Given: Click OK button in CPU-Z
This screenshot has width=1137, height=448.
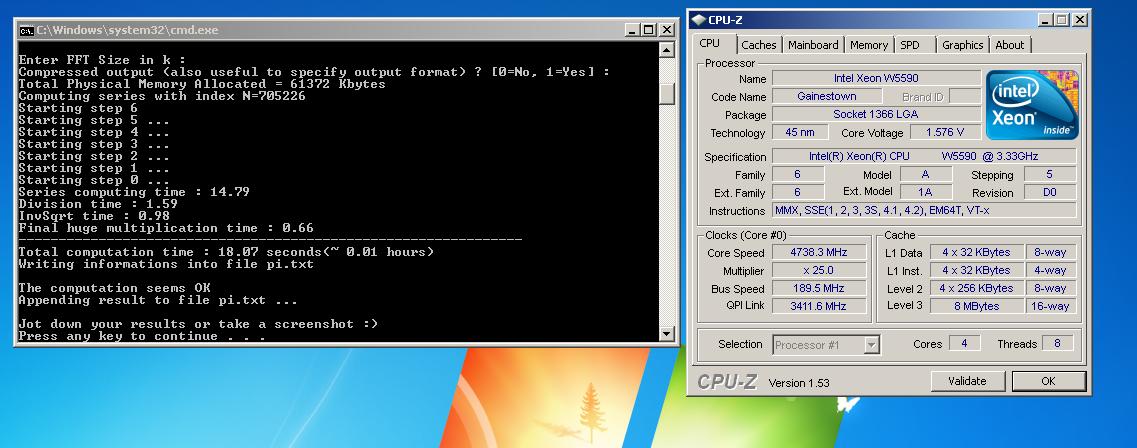Looking at the screenshot, I should click(1049, 381).
